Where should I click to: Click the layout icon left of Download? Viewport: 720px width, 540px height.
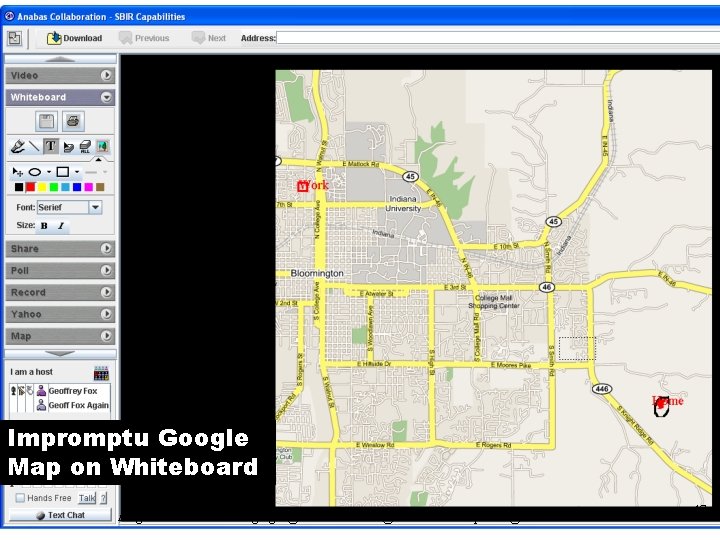[15, 38]
